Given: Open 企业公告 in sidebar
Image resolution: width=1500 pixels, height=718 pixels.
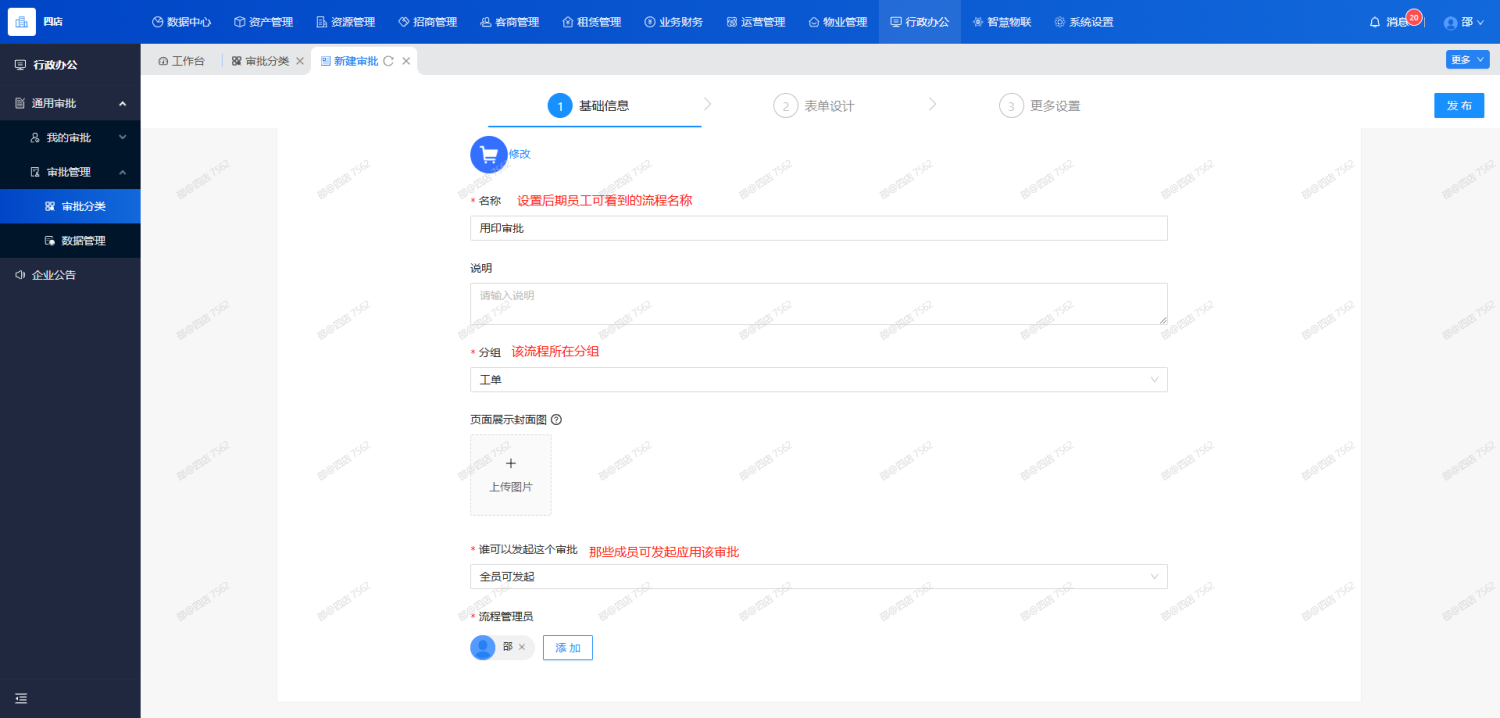Looking at the screenshot, I should click(x=70, y=274).
